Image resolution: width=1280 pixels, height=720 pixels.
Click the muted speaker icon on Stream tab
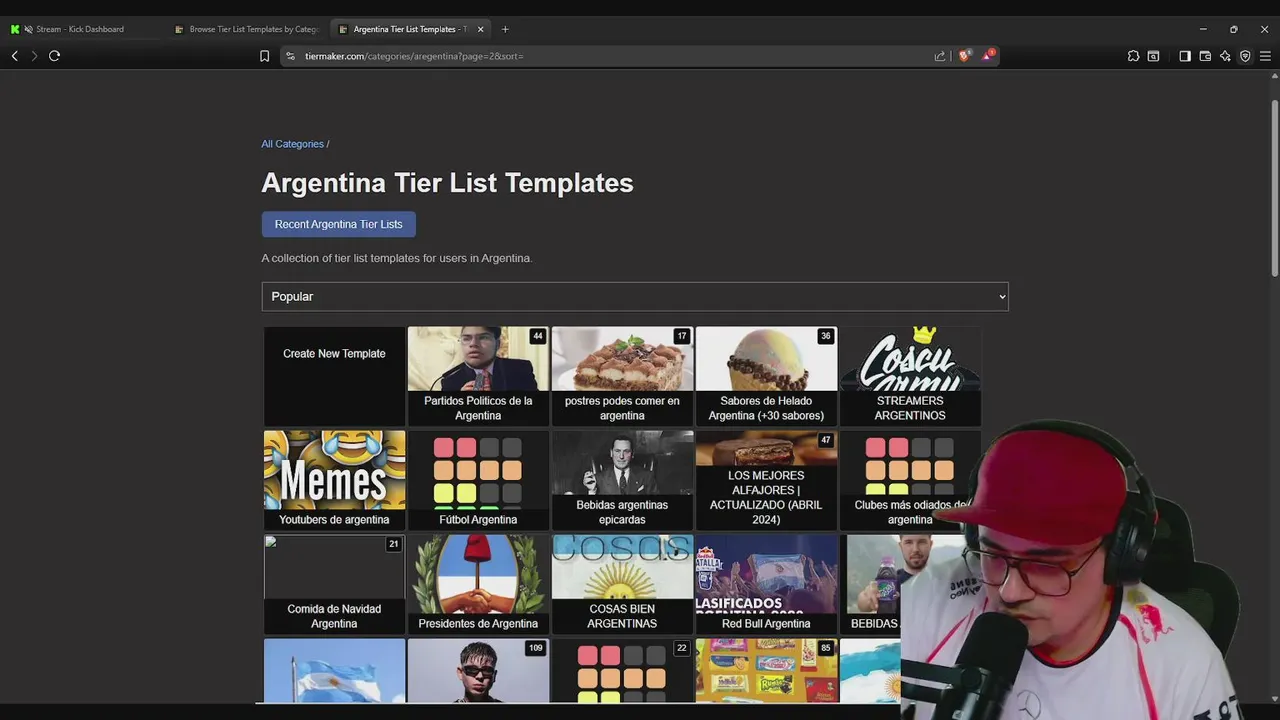(x=28, y=29)
